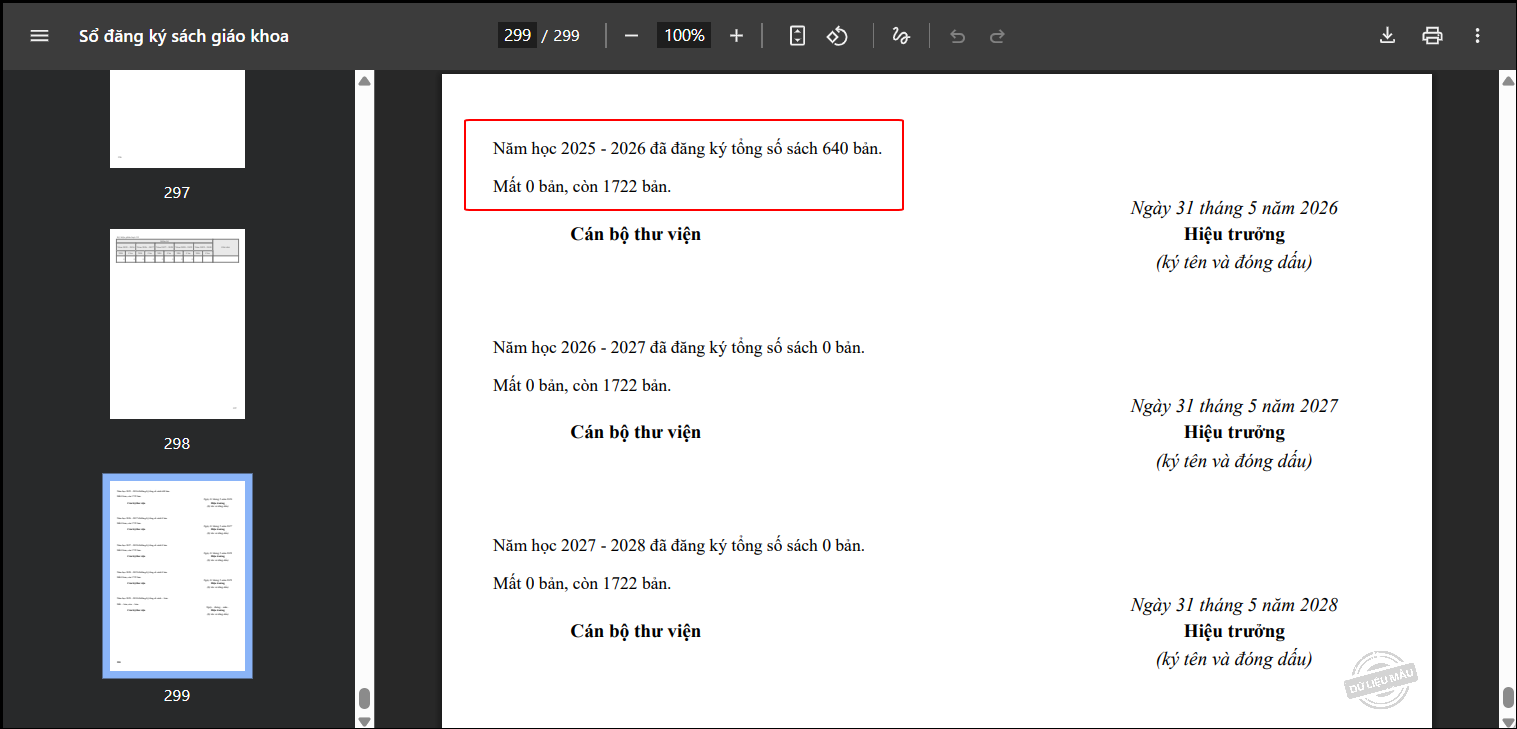Select the highlighted page 299 thumbnail
This screenshot has height=729, width=1517.
click(177, 576)
